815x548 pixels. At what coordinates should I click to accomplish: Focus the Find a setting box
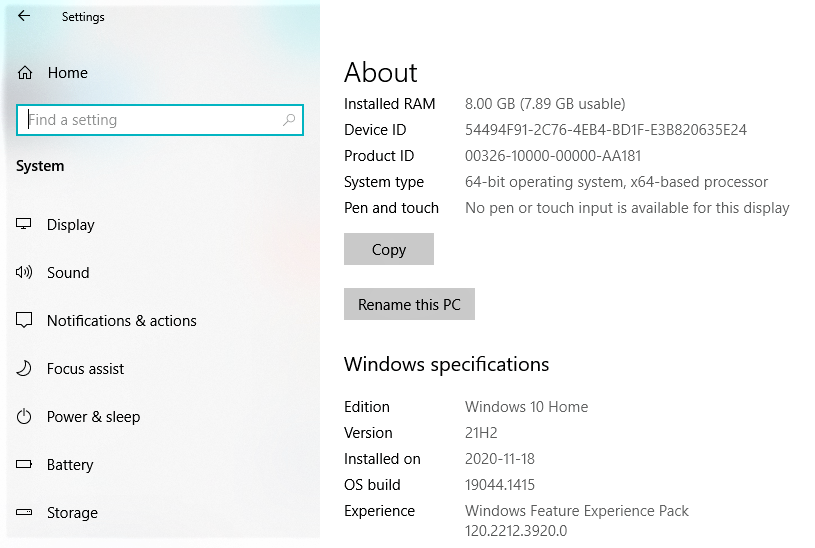(x=160, y=120)
